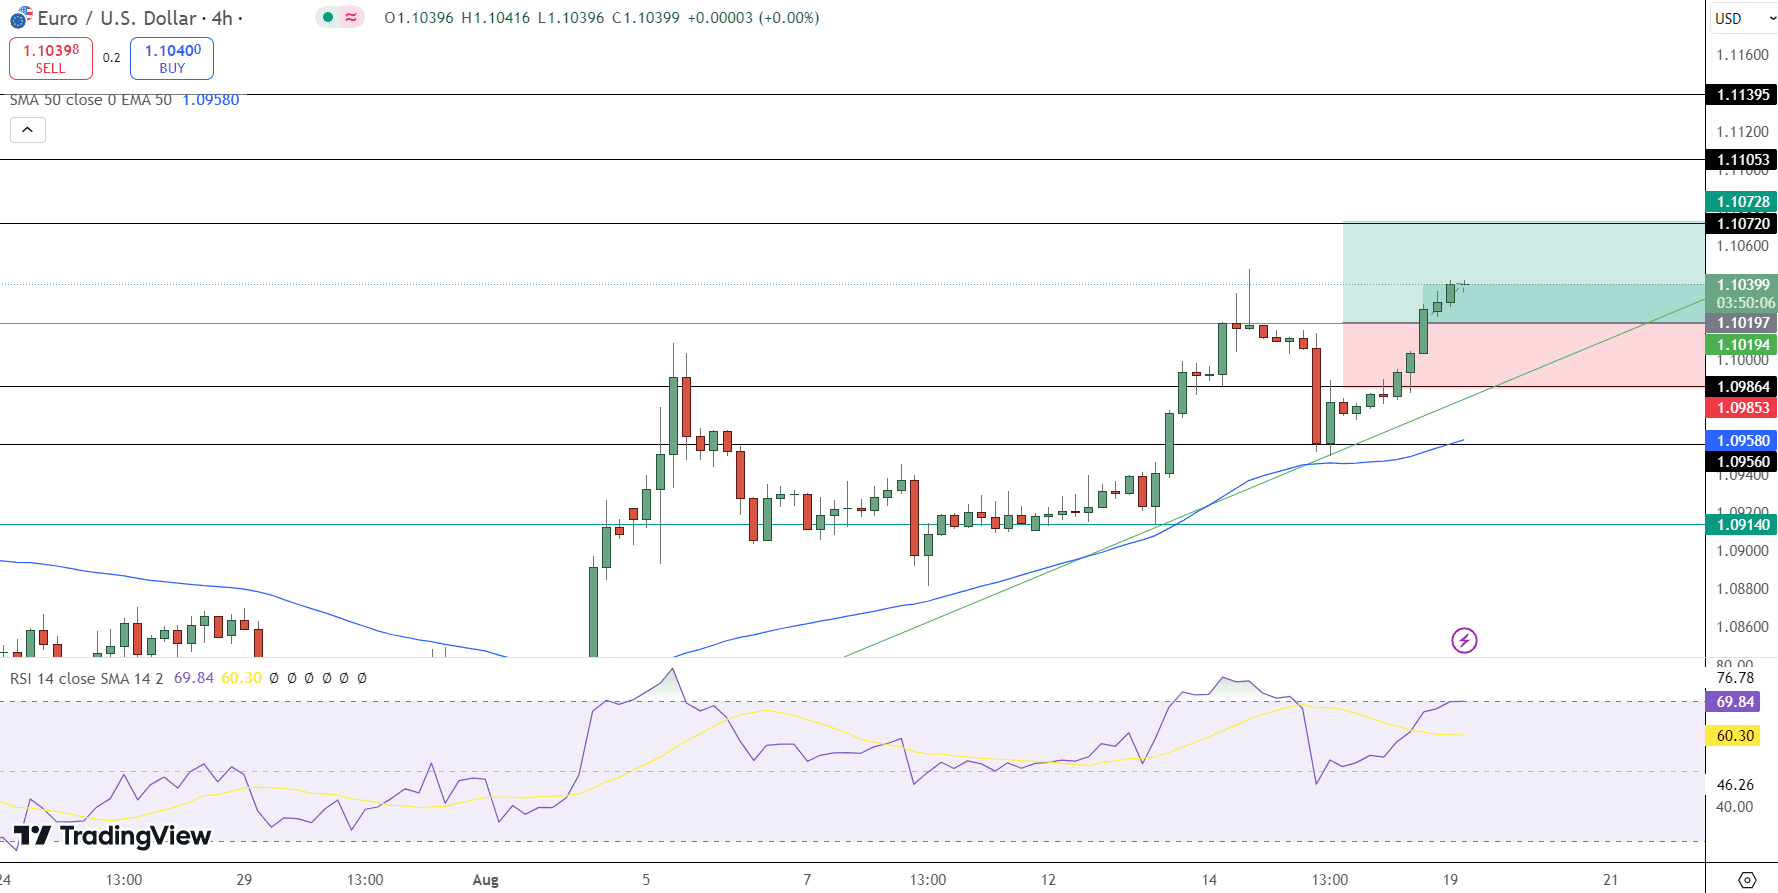
Task: Click the gray 1.10197 price label
Action: (x=1742, y=323)
